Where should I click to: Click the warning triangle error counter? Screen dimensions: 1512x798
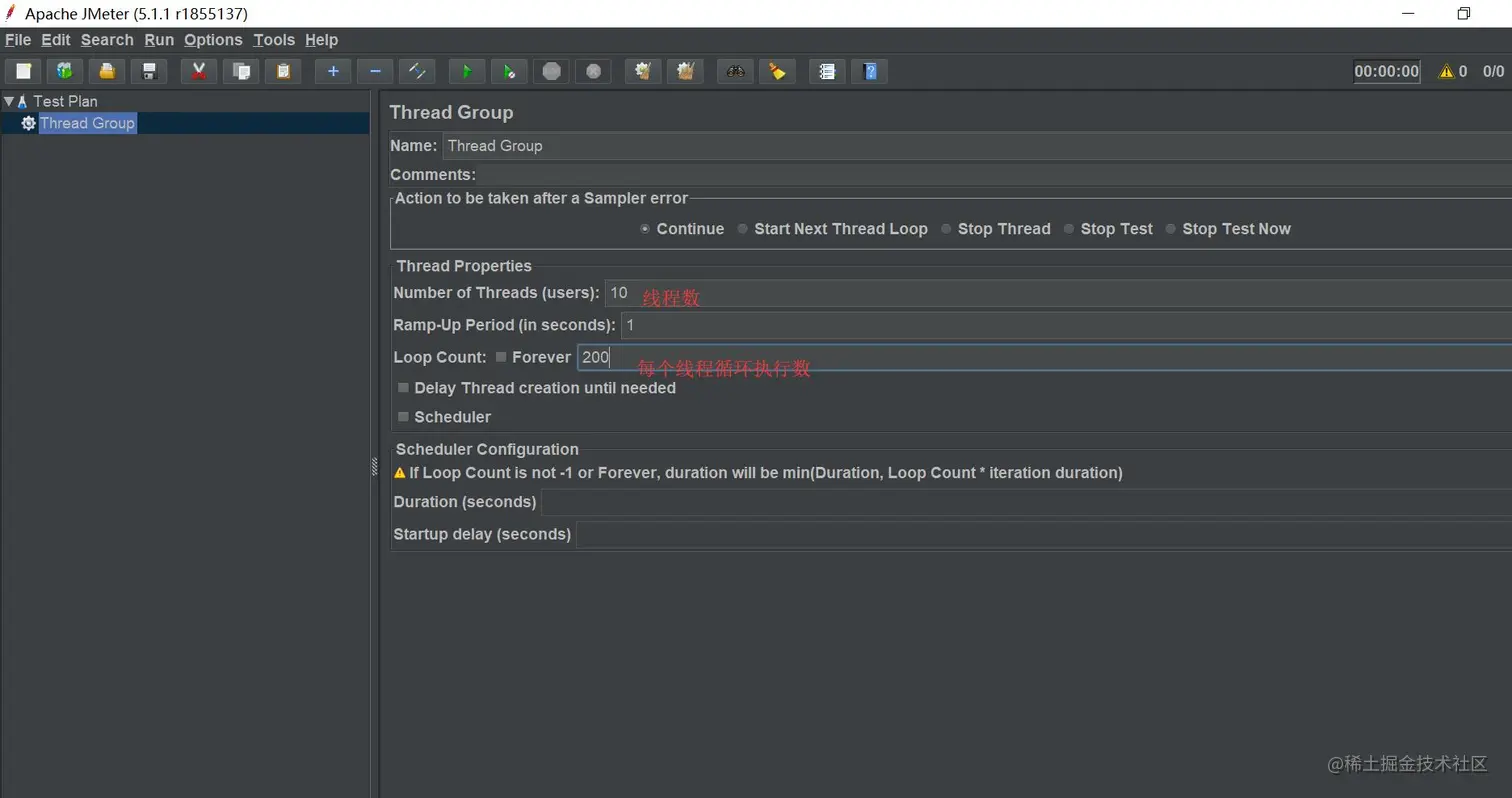1446,71
